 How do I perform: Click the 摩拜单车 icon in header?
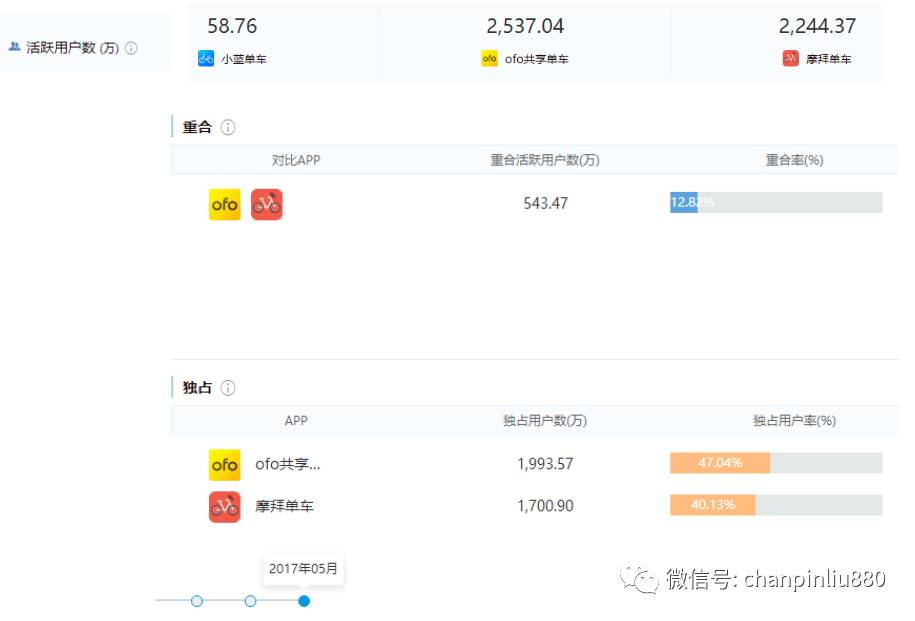(791, 58)
